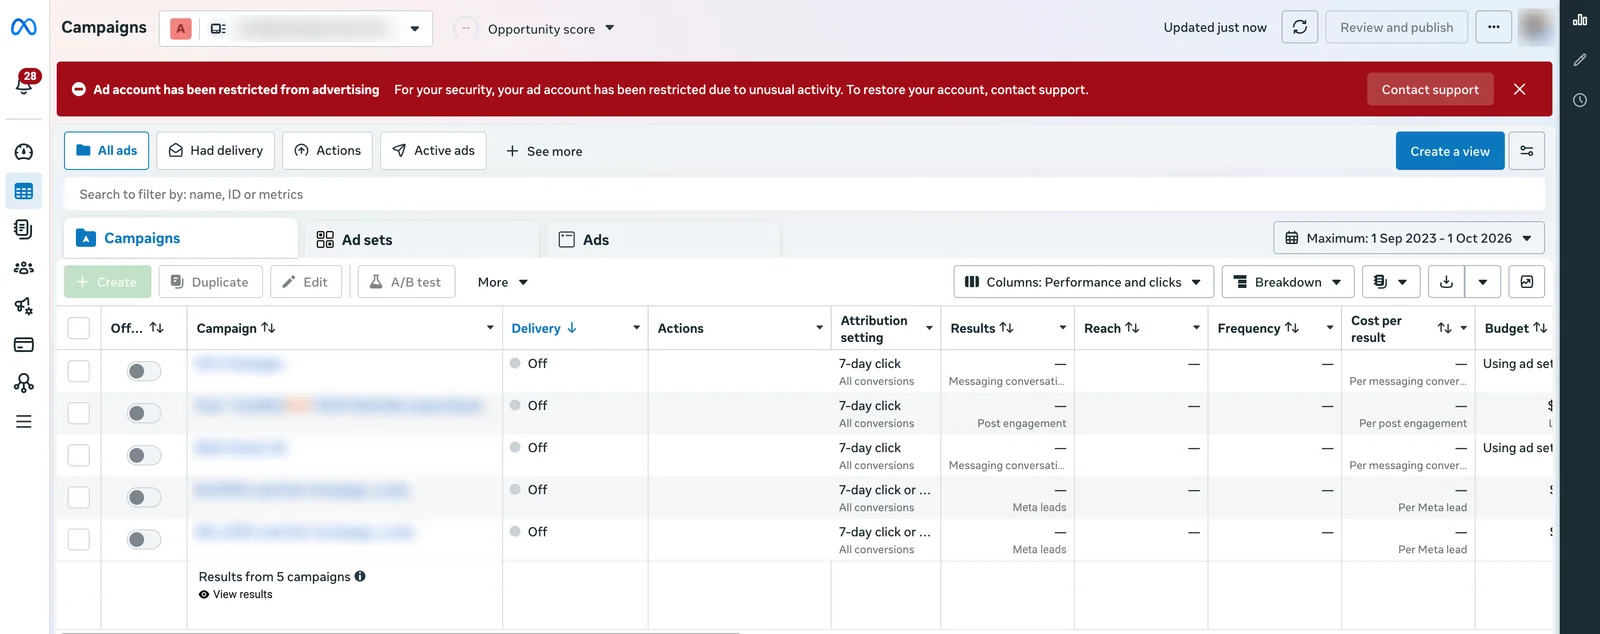Click See more views button

tap(544, 151)
